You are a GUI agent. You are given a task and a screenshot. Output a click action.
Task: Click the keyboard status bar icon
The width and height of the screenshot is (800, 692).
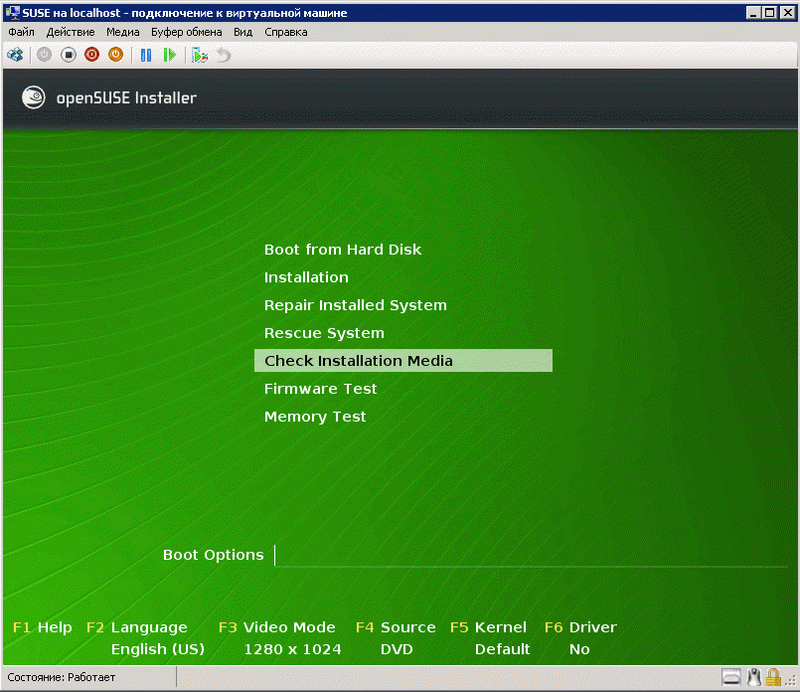731,677
